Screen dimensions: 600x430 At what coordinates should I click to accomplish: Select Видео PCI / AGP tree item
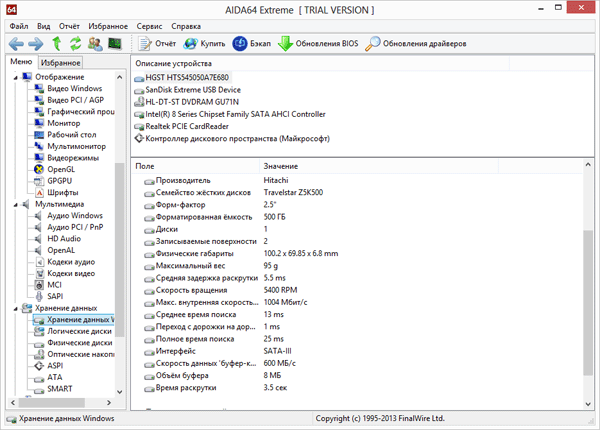coord(75,100)
